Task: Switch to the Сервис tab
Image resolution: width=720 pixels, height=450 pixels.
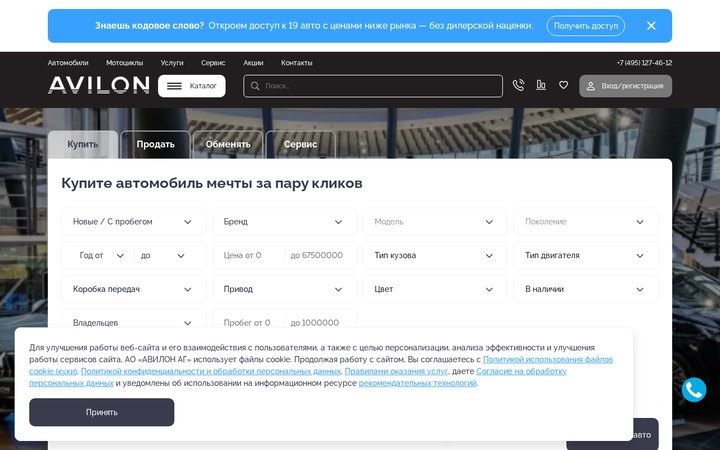Action: (300, 145)
